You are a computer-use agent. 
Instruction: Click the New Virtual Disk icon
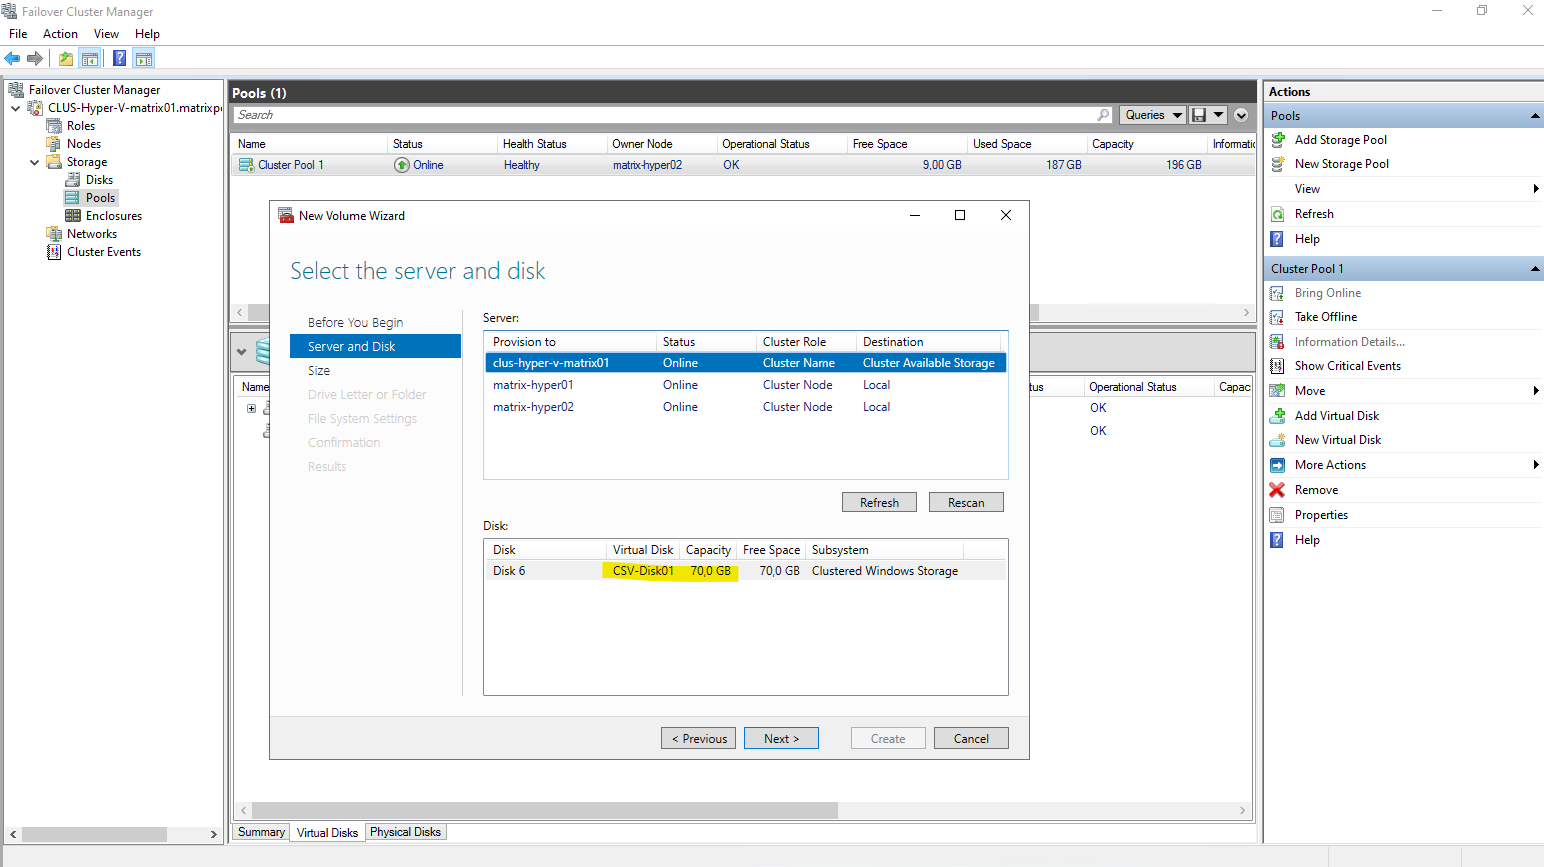tap(1278, 440)
